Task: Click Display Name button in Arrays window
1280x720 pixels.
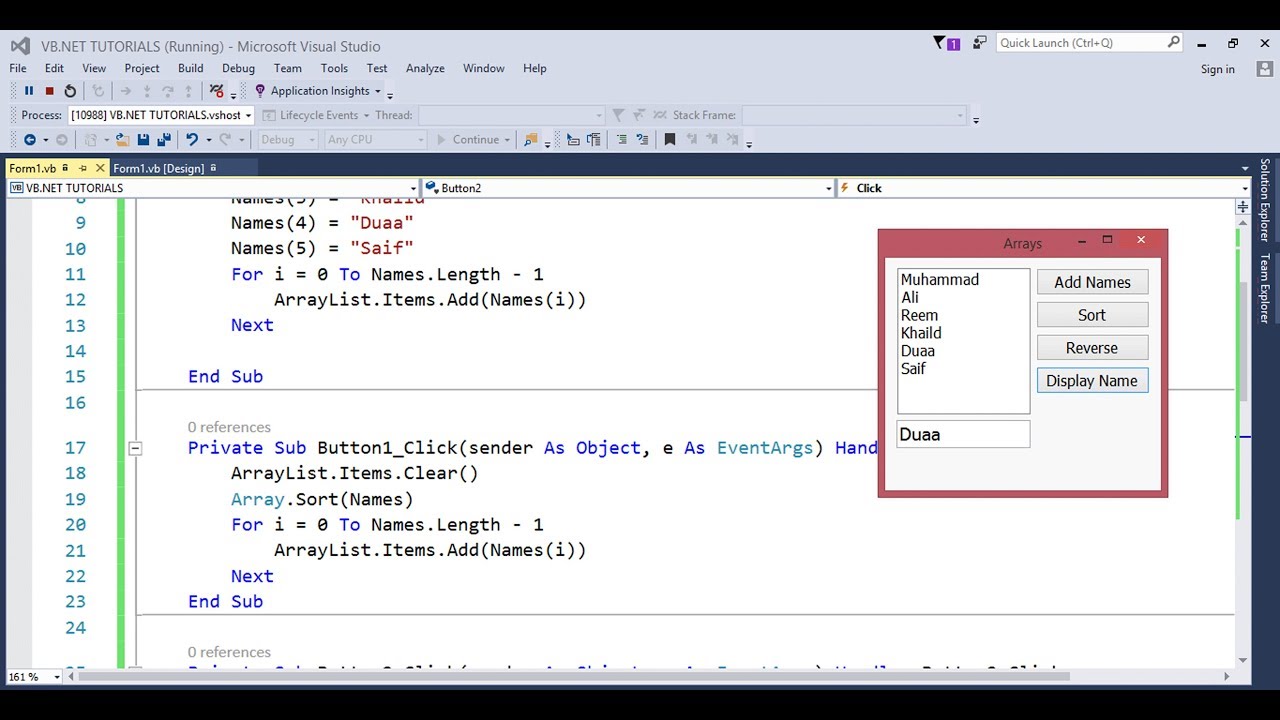Action: pos(1092,381)
